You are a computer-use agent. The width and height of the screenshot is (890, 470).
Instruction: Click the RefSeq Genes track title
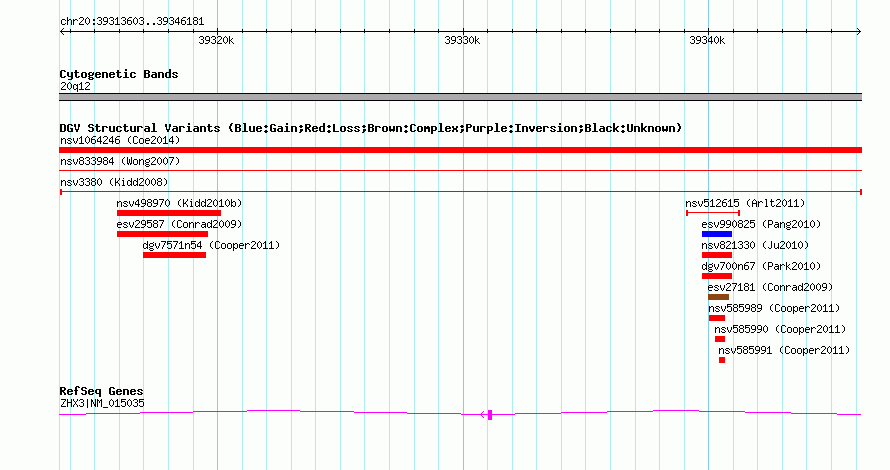point(101,391)
